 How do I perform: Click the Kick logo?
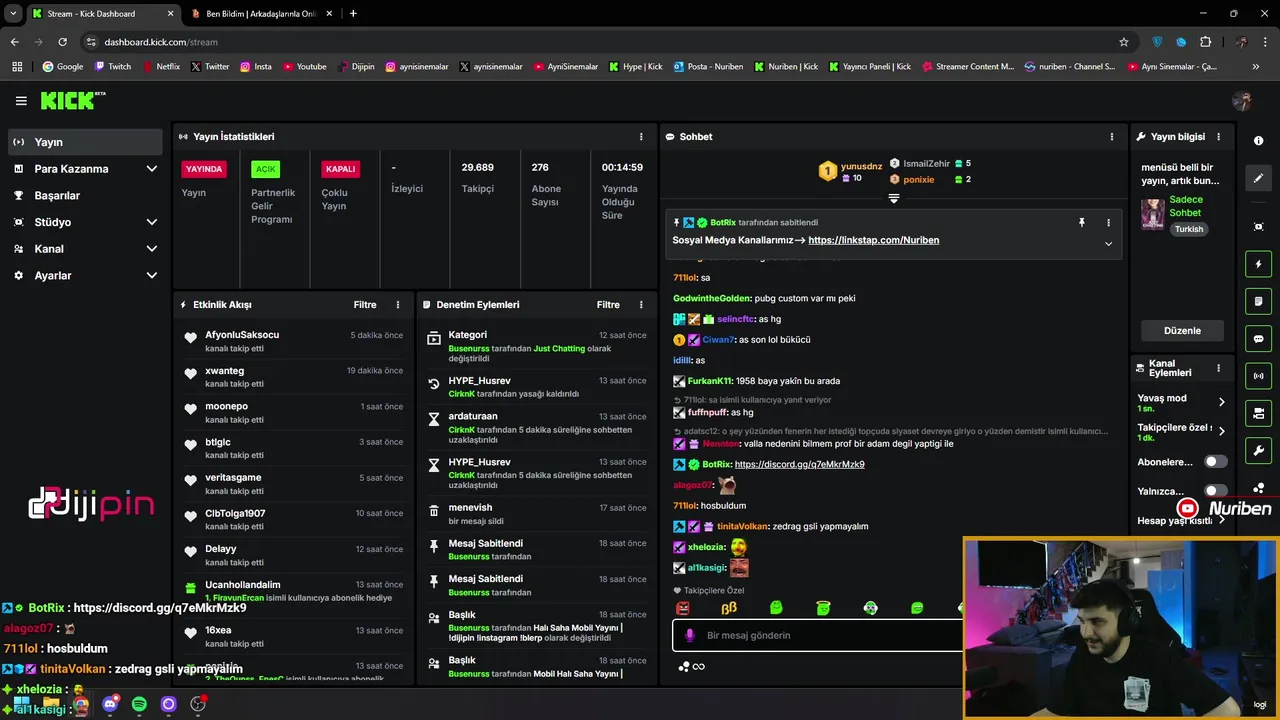(x=72, y=100)
